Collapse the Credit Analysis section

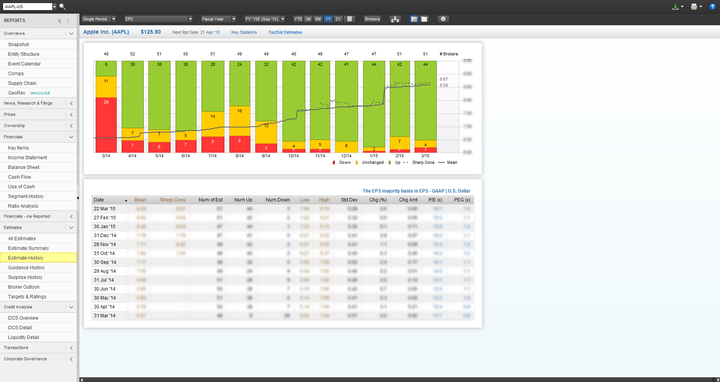(x=71, y=307)
